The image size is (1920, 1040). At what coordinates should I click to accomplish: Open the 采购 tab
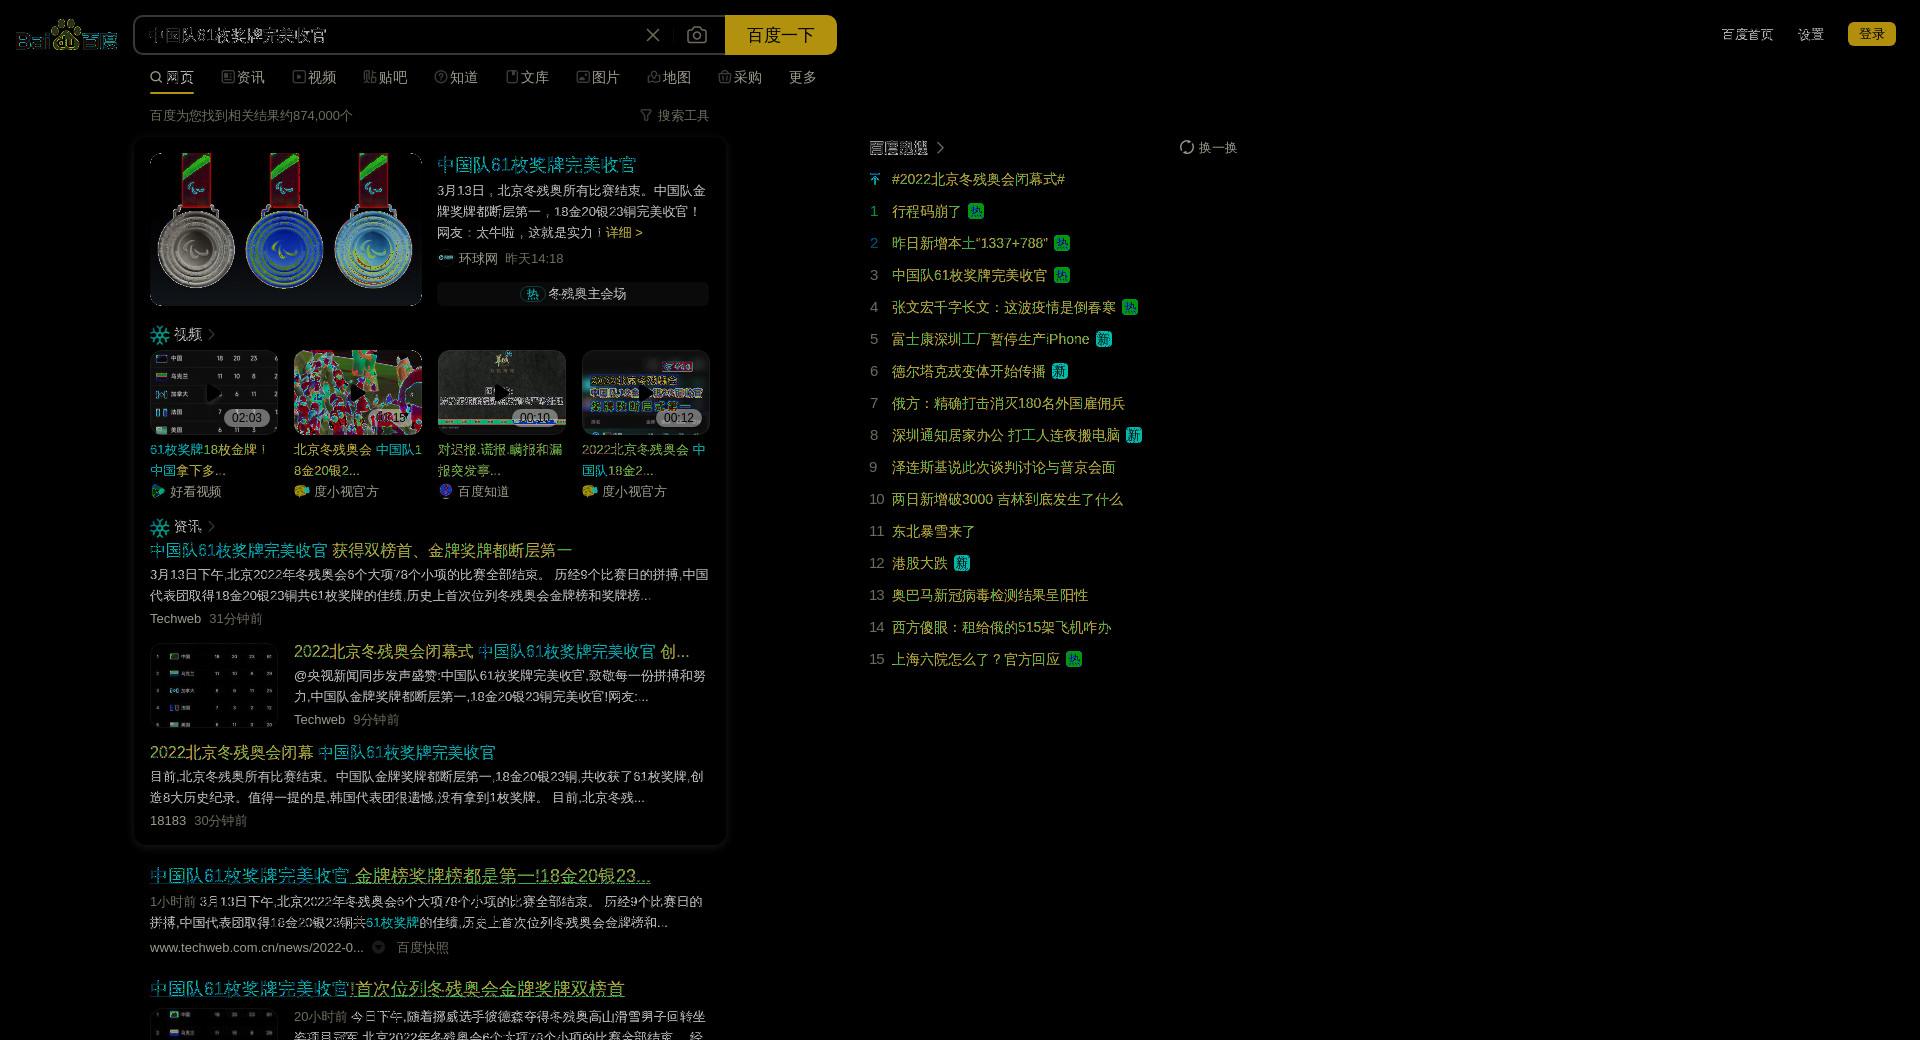[x=740, y=77]
